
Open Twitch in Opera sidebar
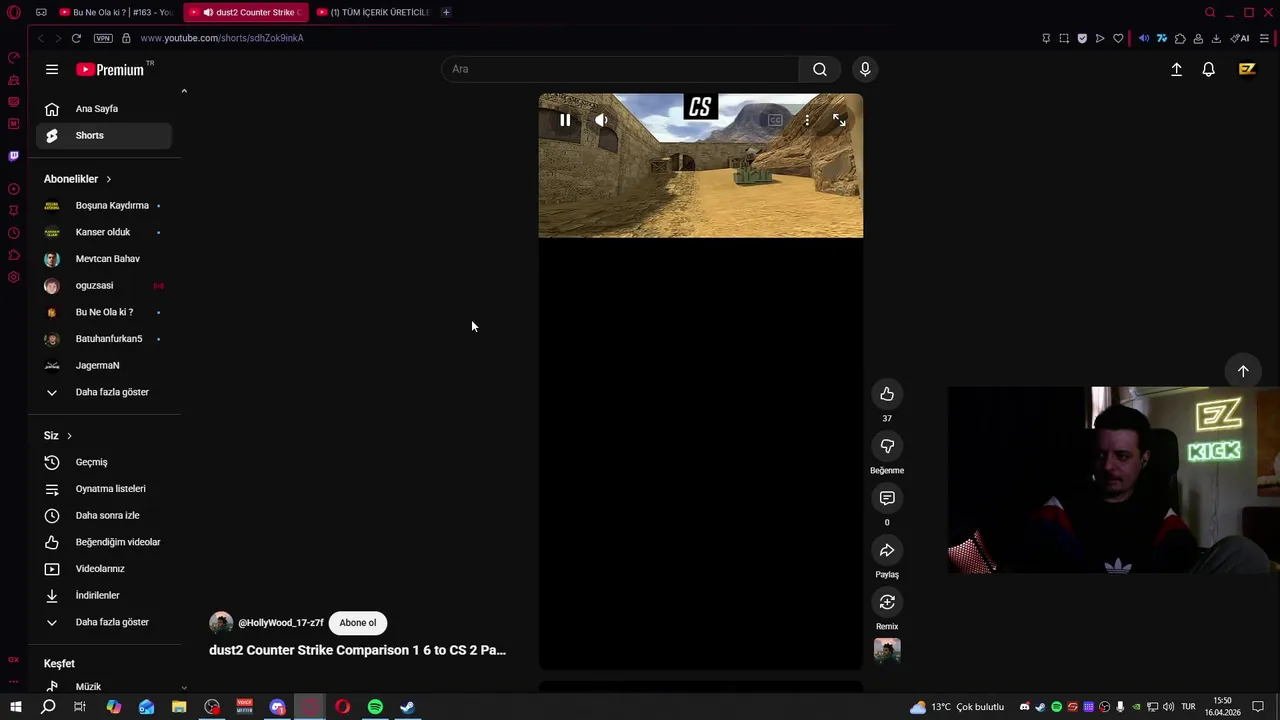(x=13, y=156)
